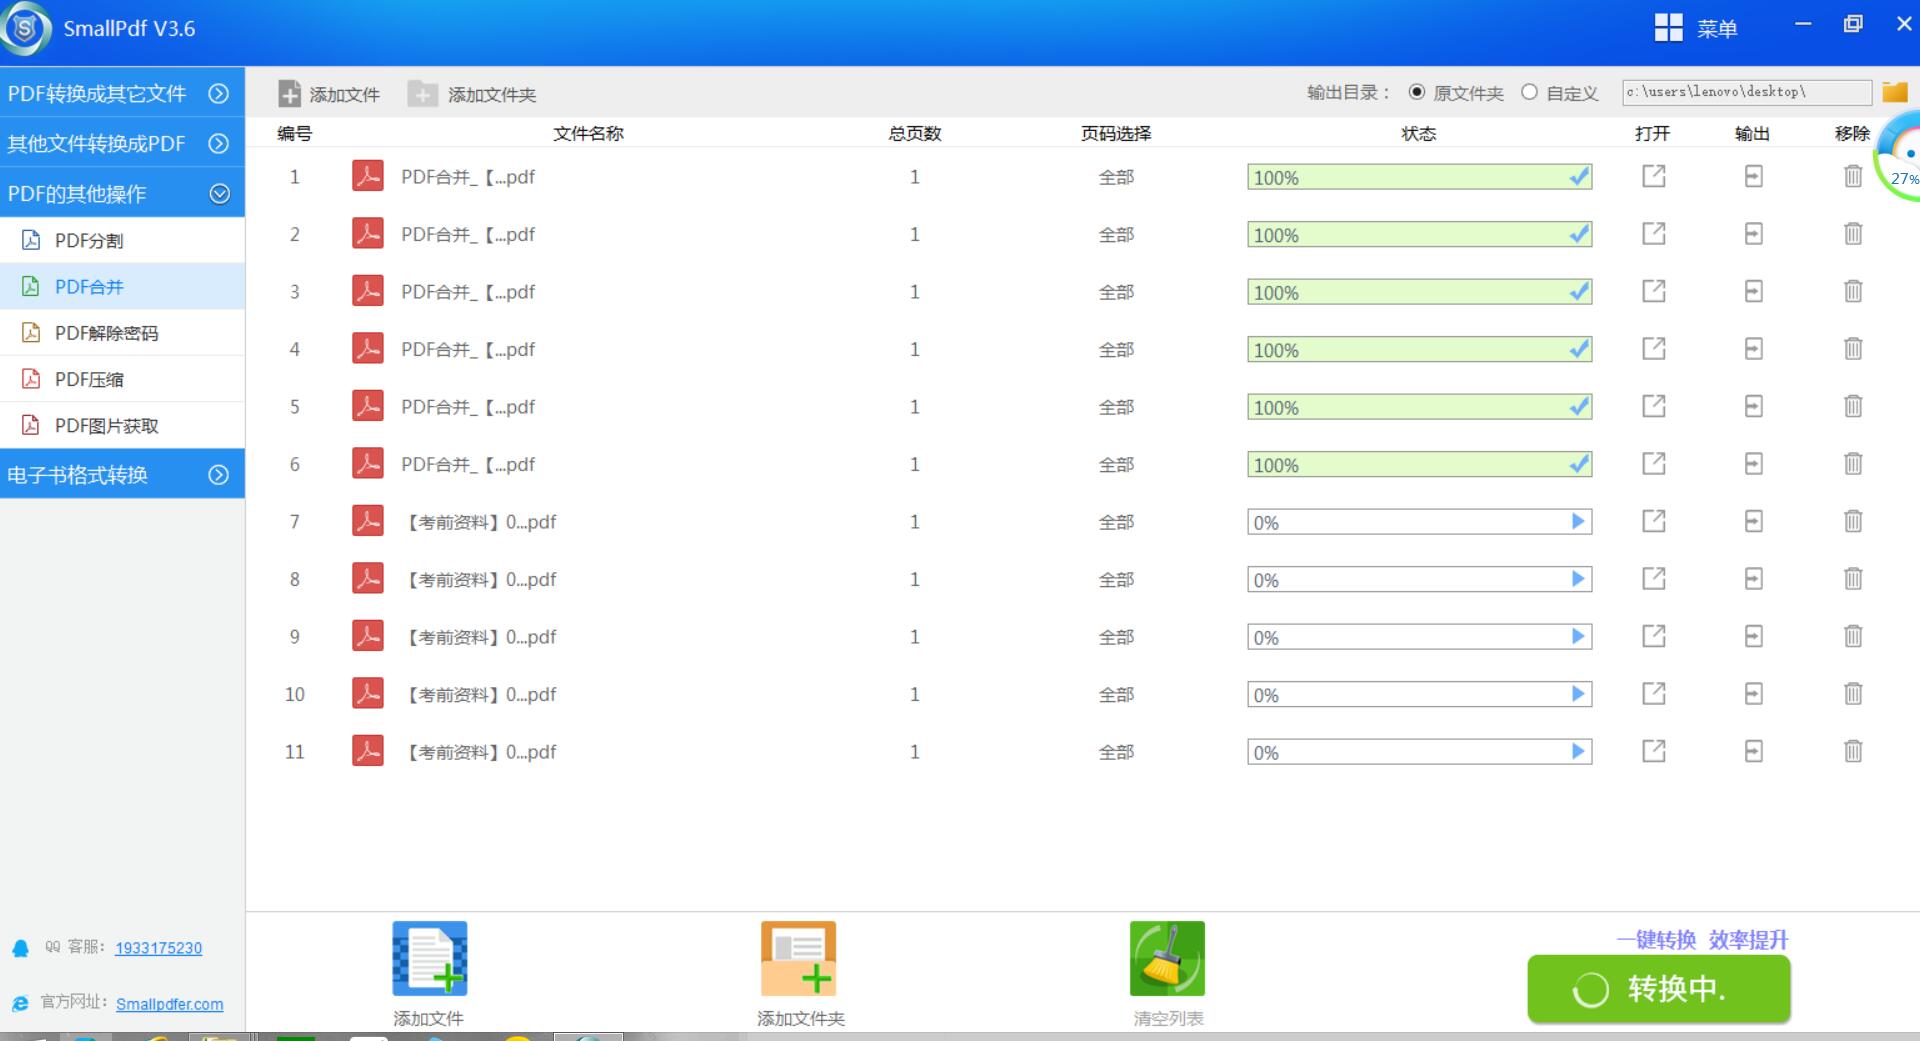
Task: Expand PDF转换成其它文件 section
Action: (122, 93)
